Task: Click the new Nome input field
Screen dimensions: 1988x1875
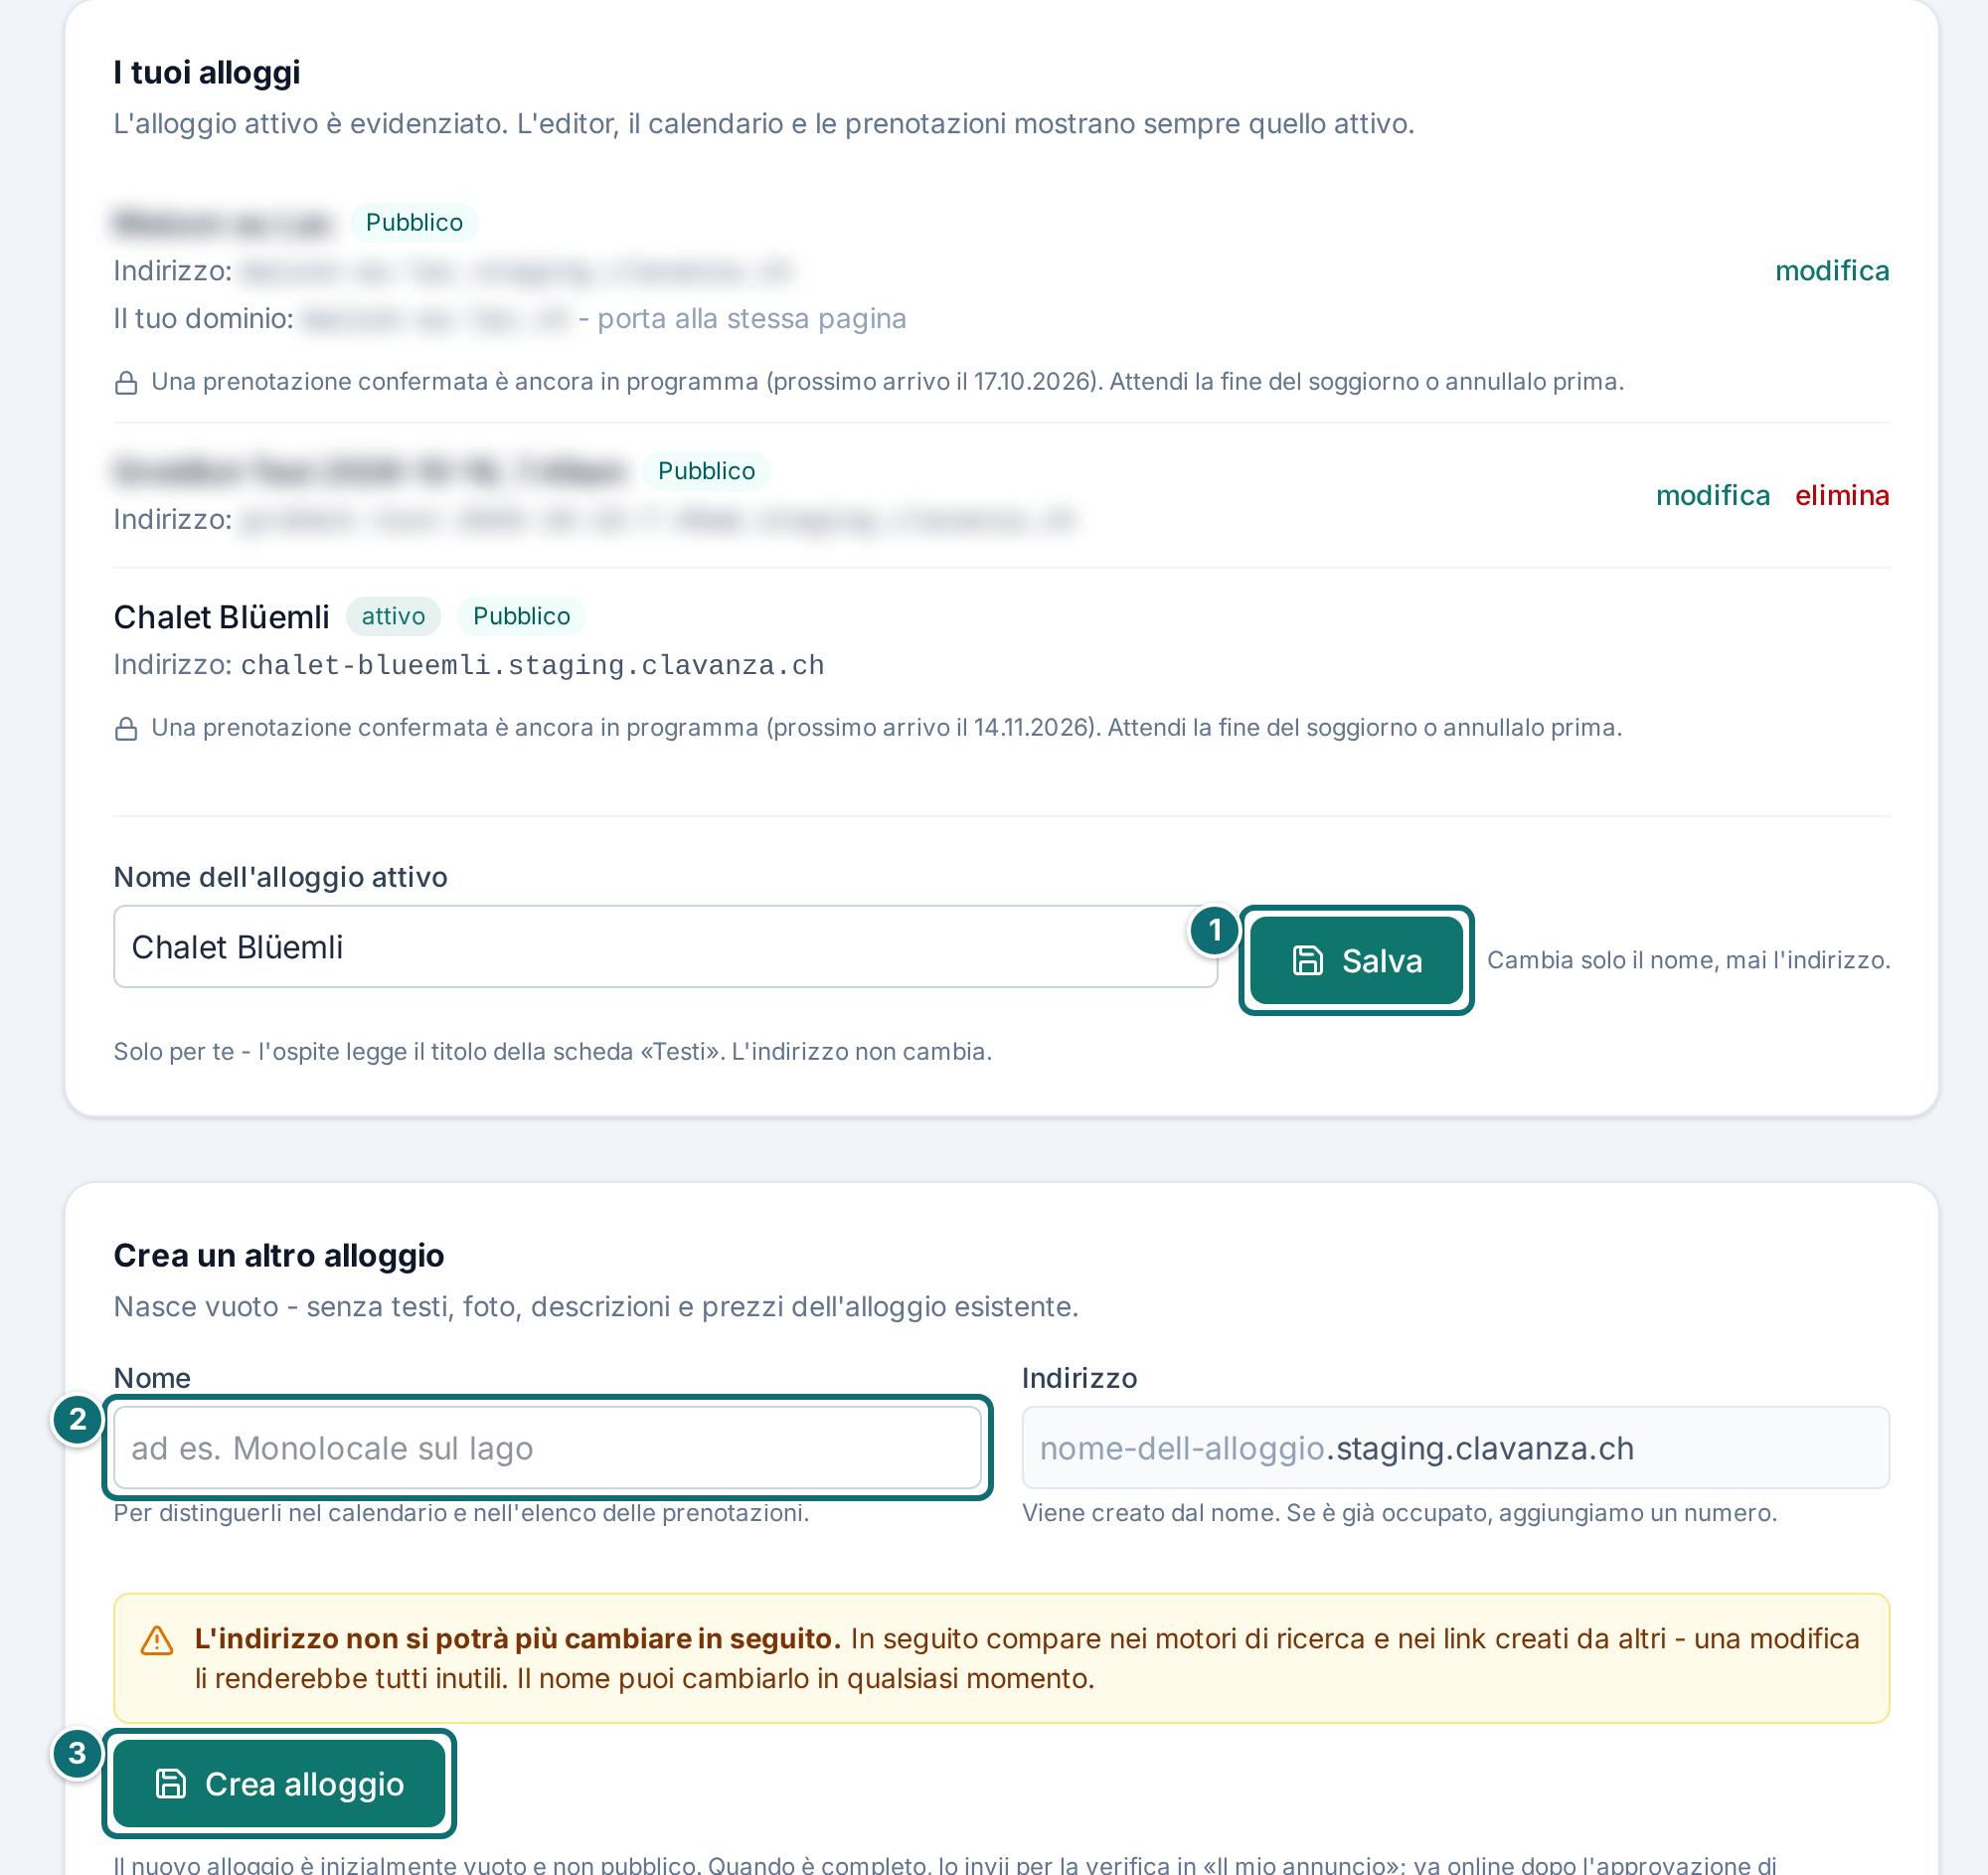Action: (x=547, y=1447)
